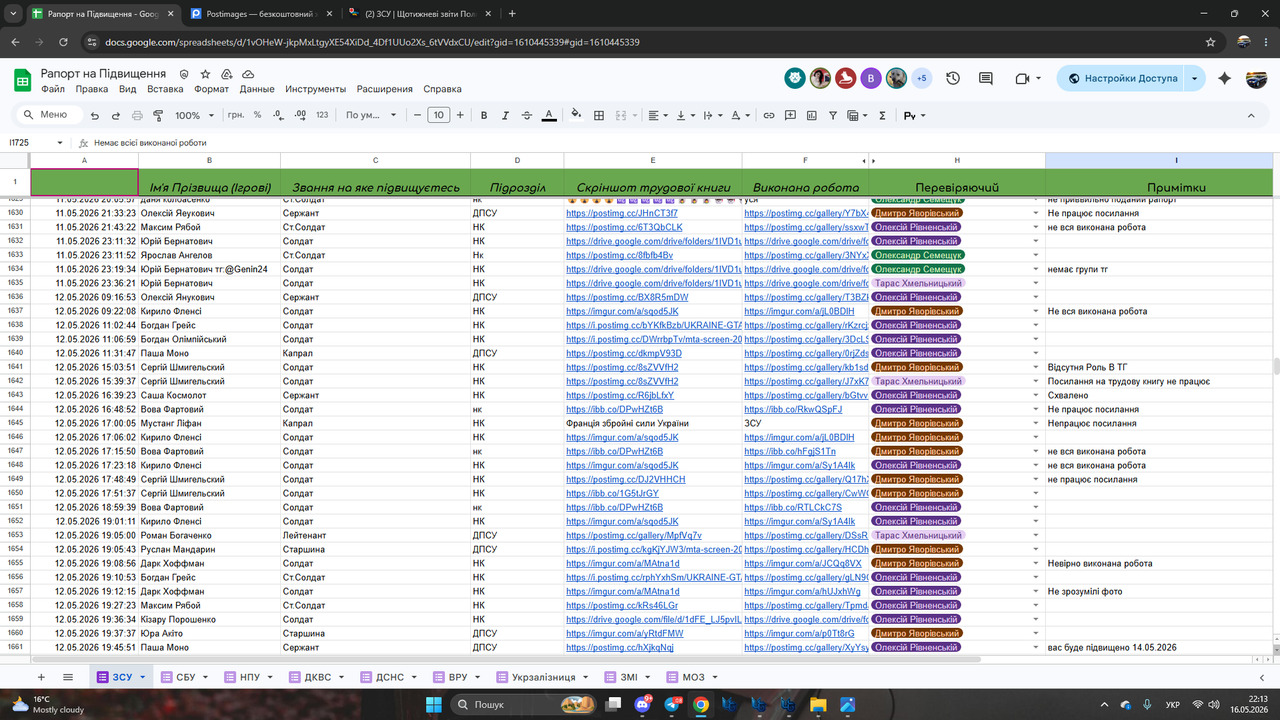Switch to the Укрзалізниця sheet tab
The height and width of the screenshot is (720, 1280).
[x=542, y=677]
